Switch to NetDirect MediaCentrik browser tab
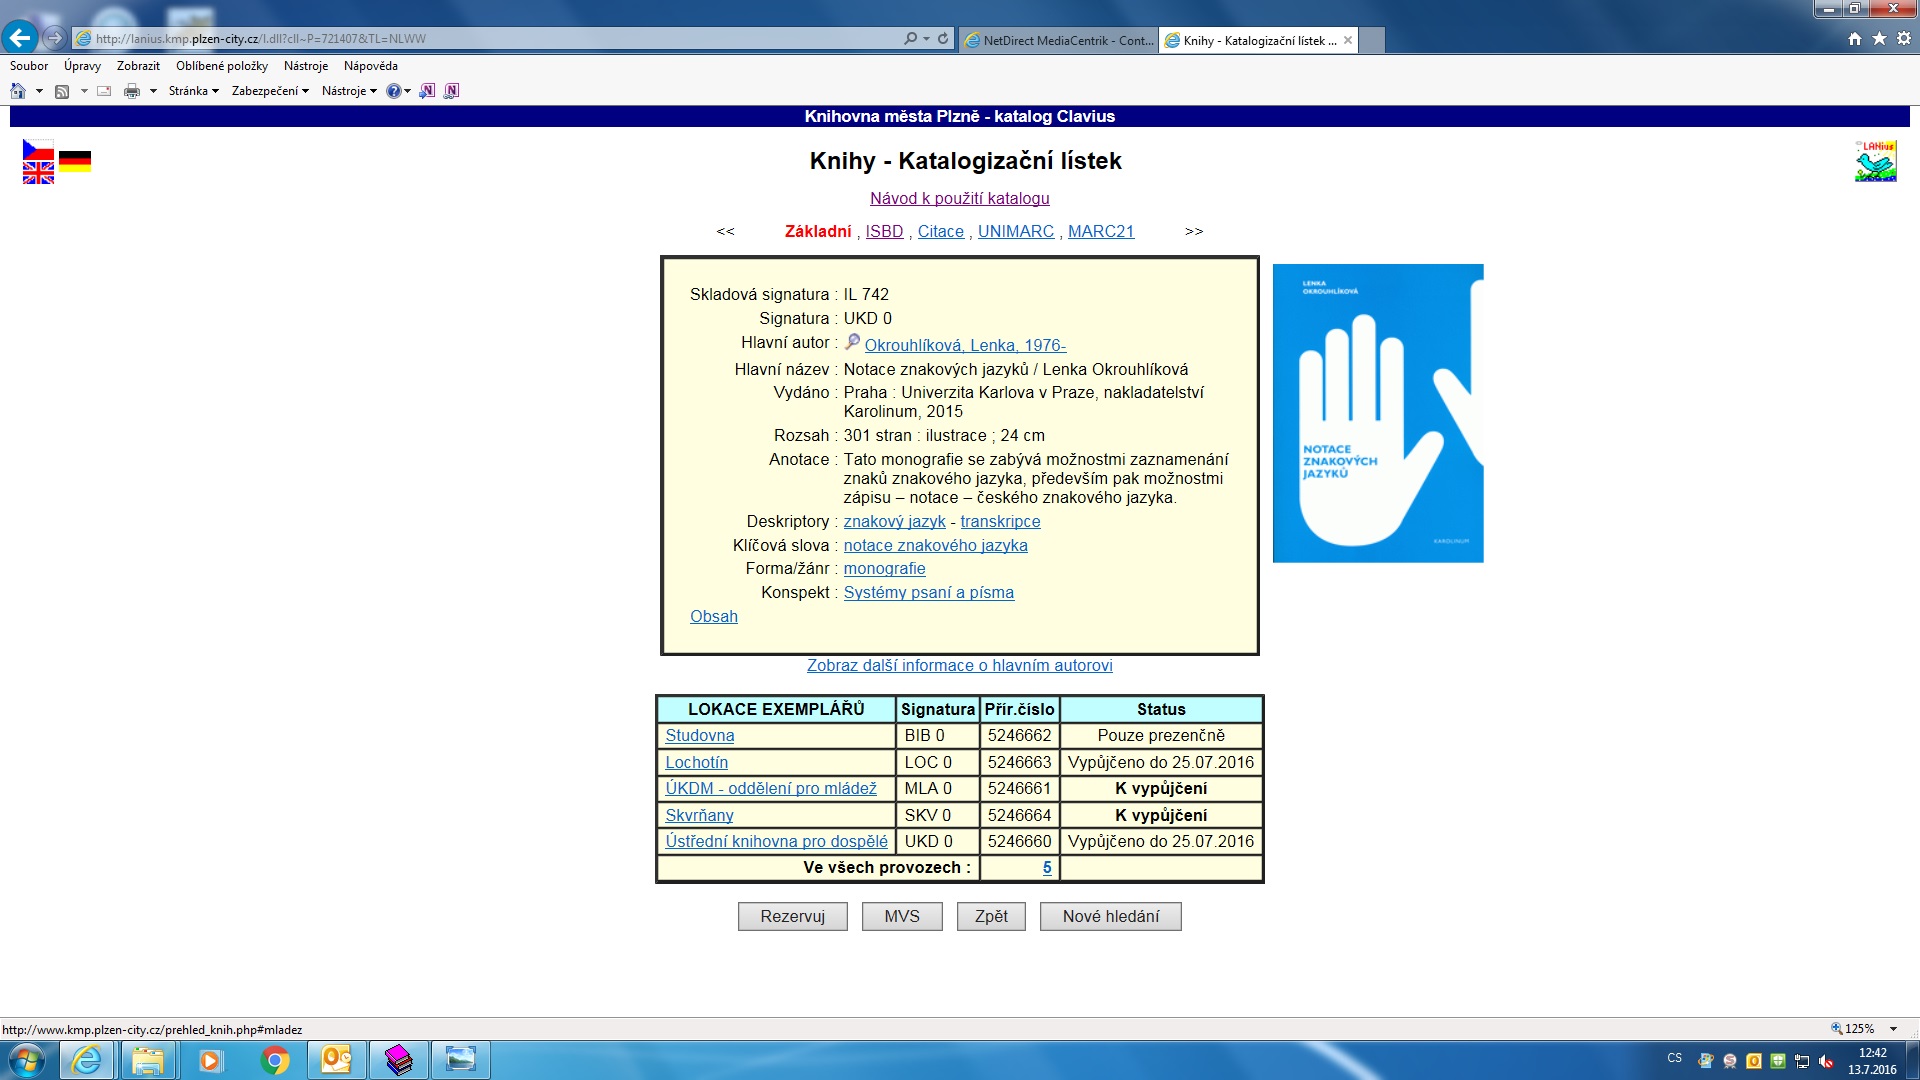 [x=1058, y=41]
